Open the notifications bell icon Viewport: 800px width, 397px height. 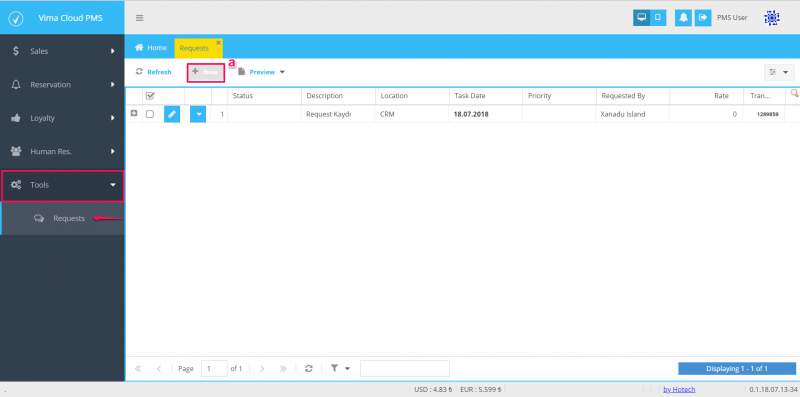683,18
